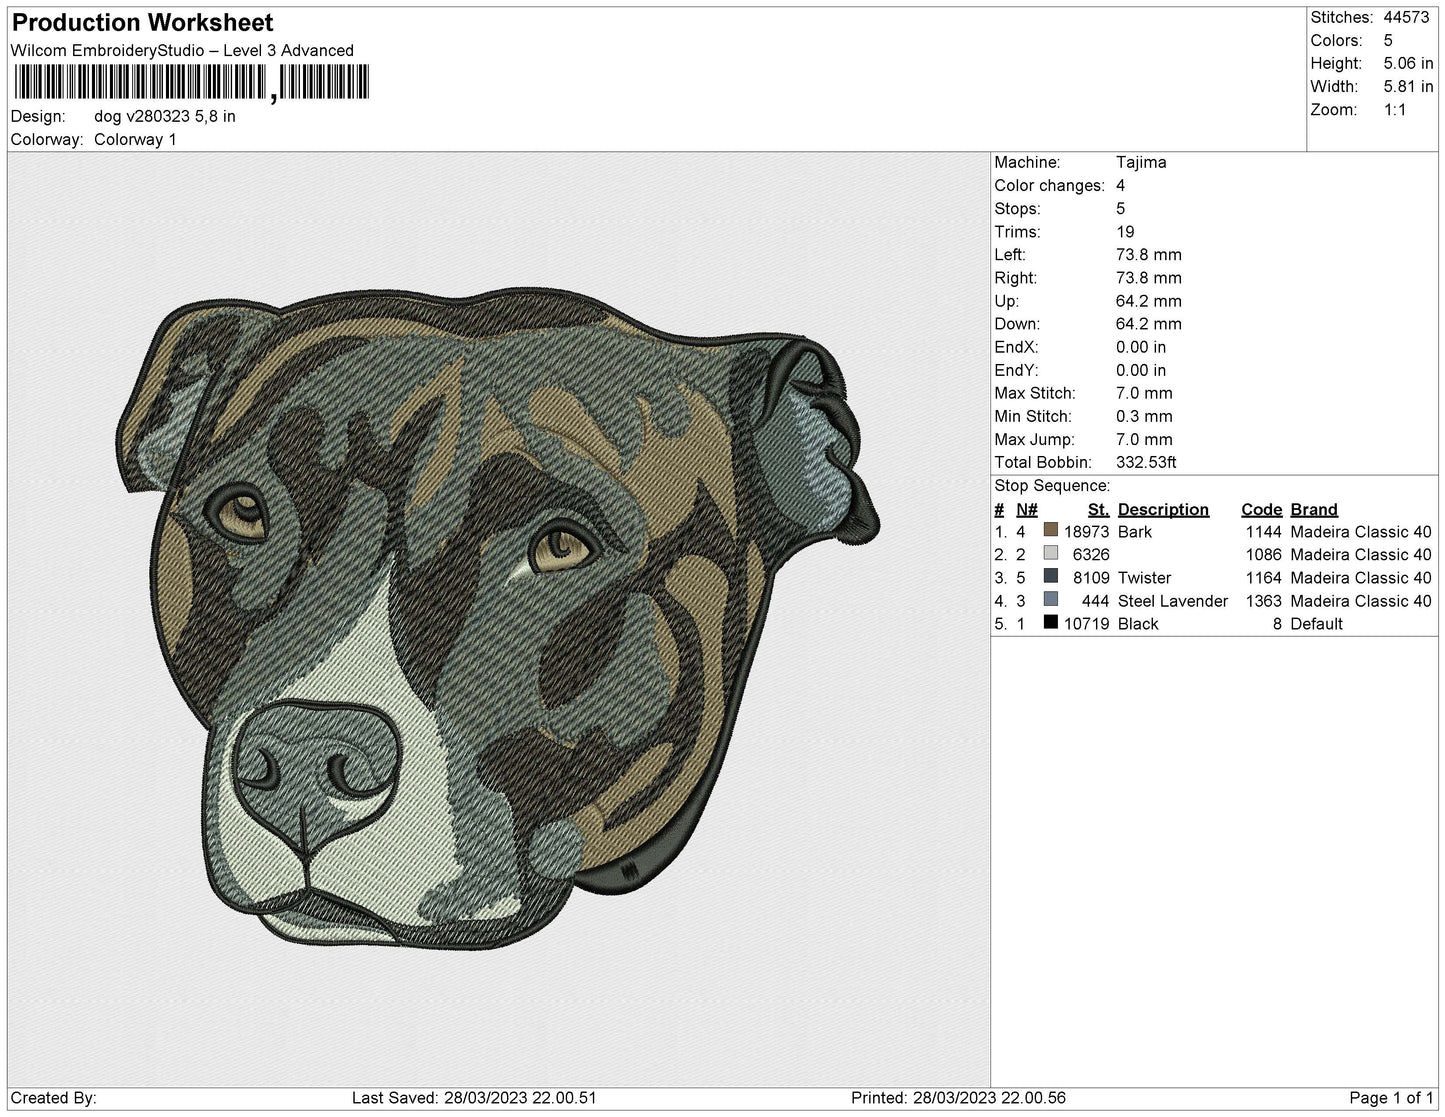Image resolution: width=1445 pixels, height=1117 pixels.
Task: Click the Height value '5.06 in'
Action: [1408, 63]
